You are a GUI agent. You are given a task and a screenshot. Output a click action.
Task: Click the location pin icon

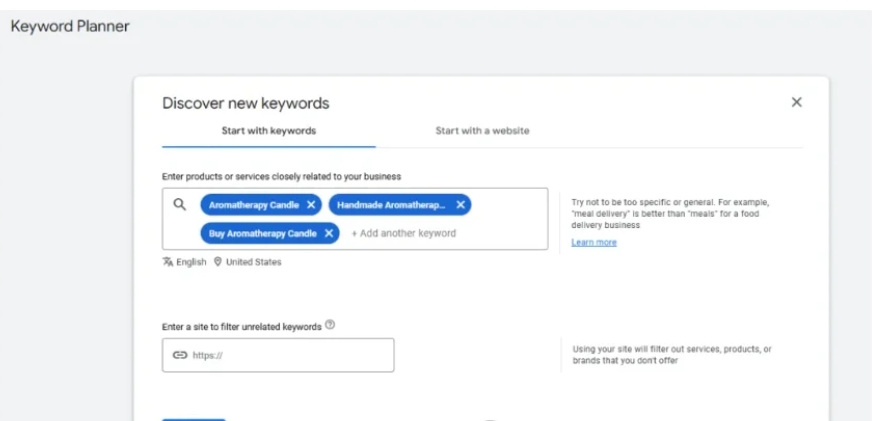coord(217,261)
